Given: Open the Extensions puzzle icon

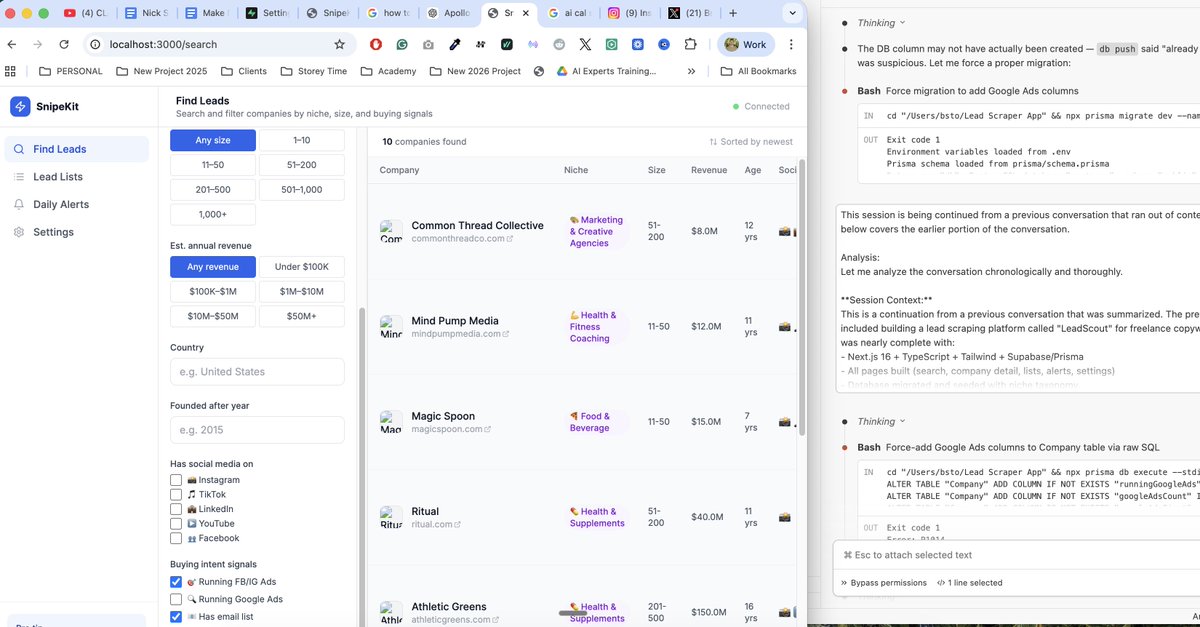Looking at the screenshot, I should pos(691,44).
